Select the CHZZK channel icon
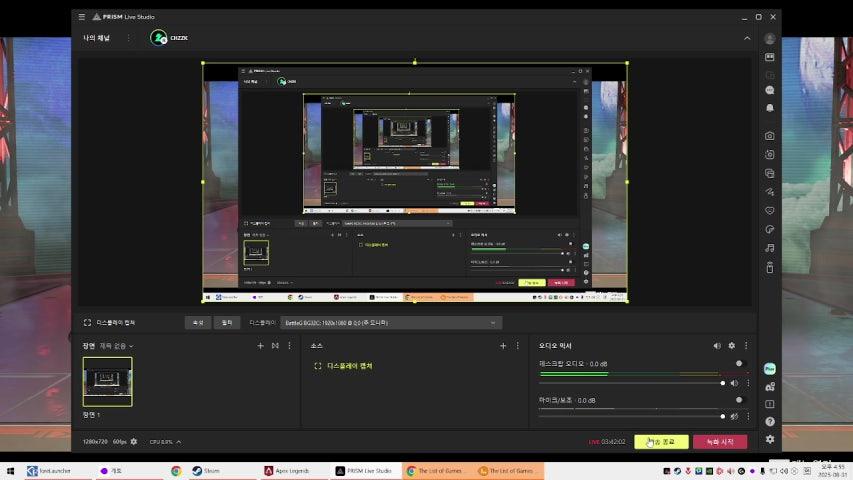The width and height of the screenshot is (853, 480). (x=159, y=38)
